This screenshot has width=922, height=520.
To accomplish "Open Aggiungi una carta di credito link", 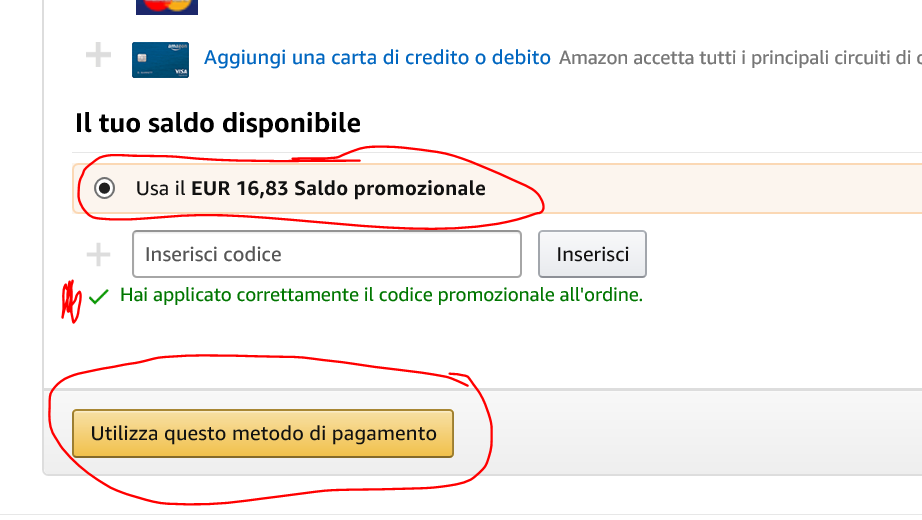I will point(377,57).
